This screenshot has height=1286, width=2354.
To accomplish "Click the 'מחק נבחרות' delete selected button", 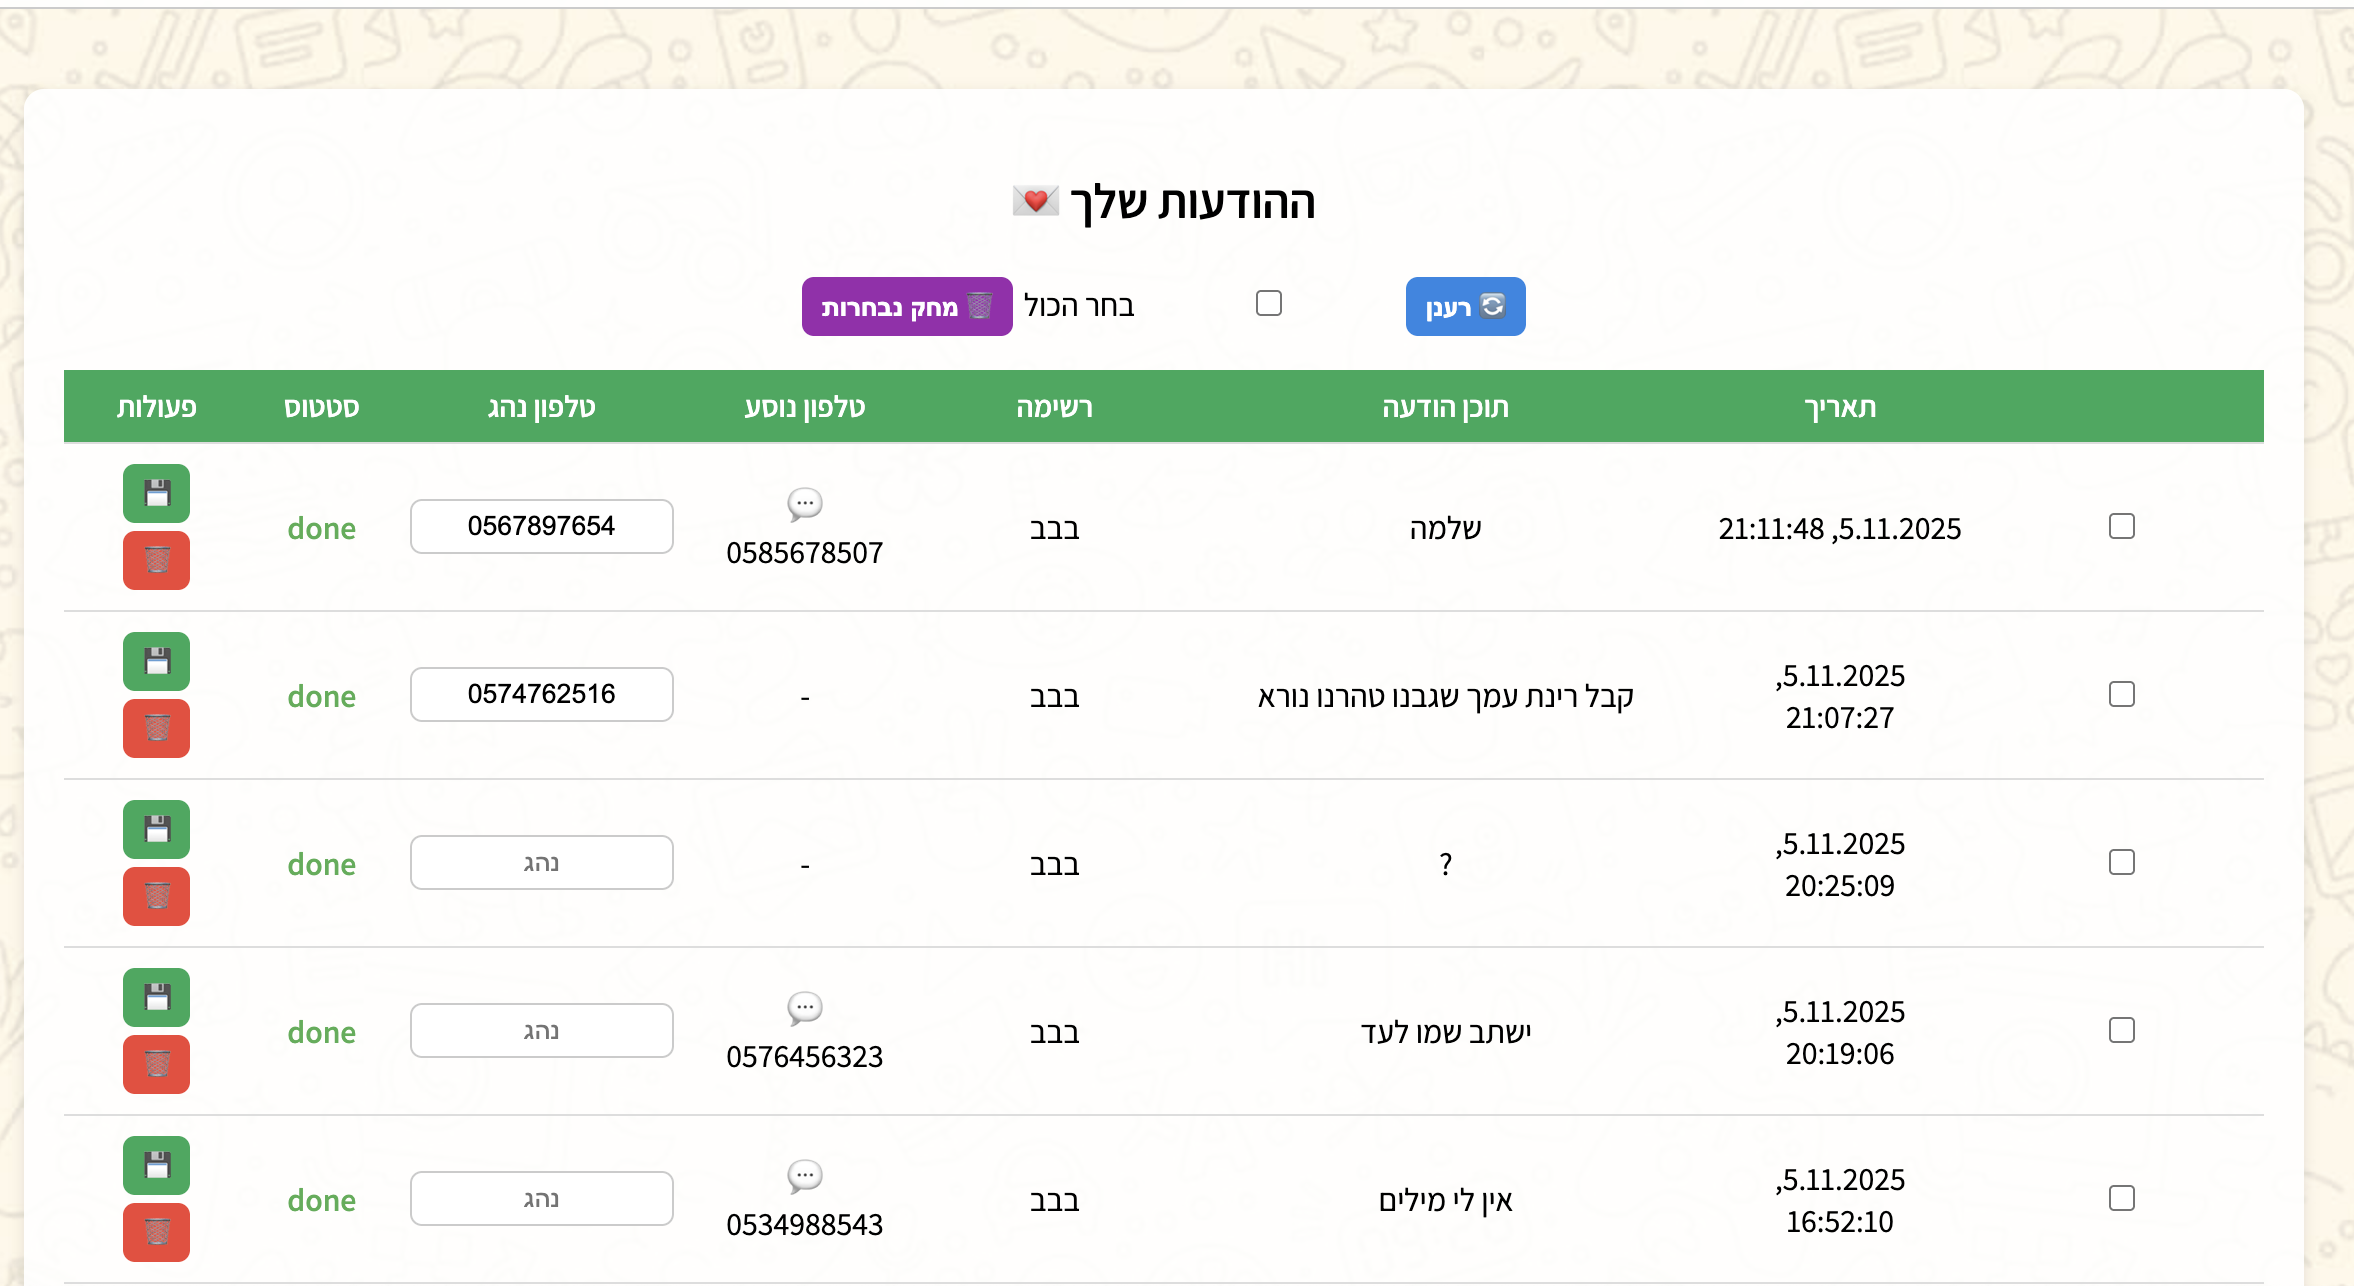I will [906, 306].
